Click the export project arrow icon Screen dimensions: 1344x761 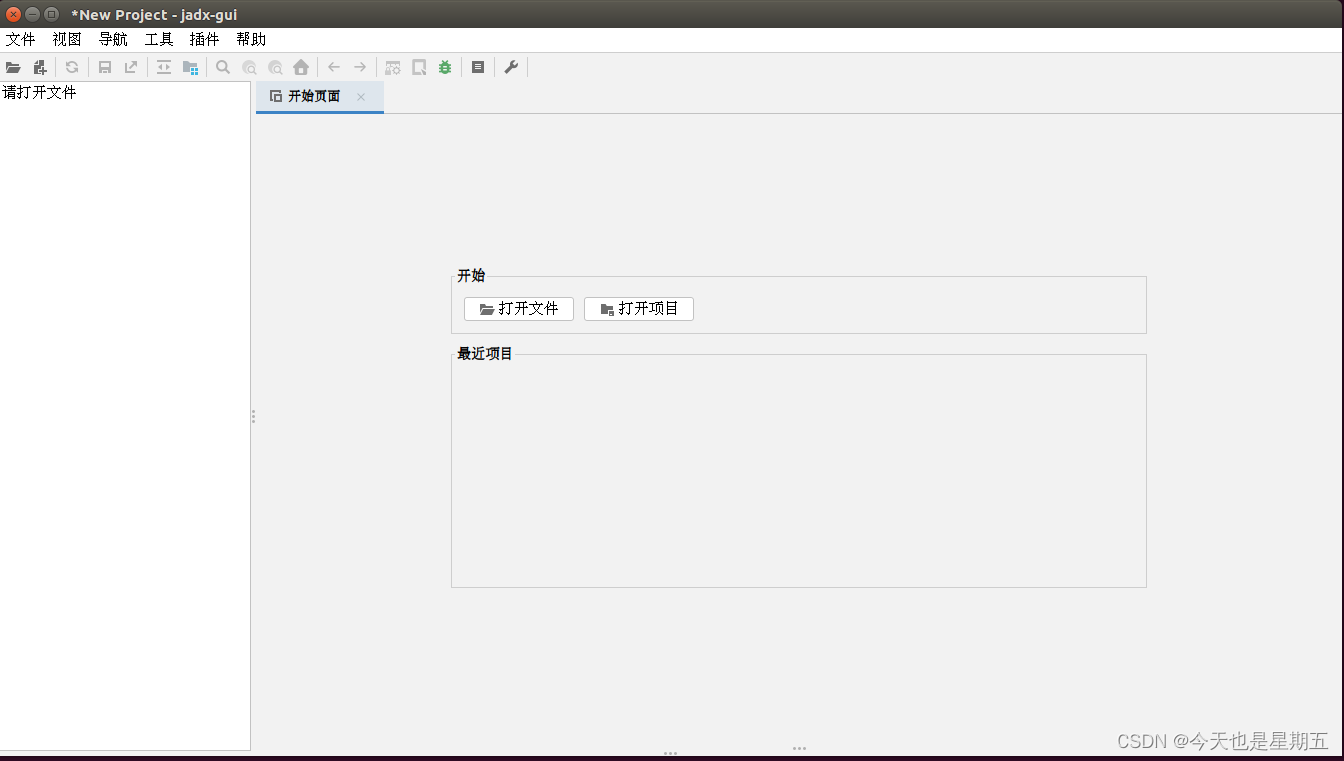pyautogui.click(x=131, y=67)
